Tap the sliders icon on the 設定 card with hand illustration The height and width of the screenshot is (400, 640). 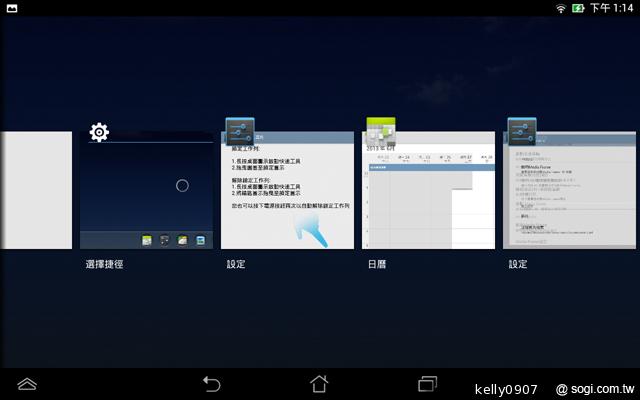click(240, 131)
